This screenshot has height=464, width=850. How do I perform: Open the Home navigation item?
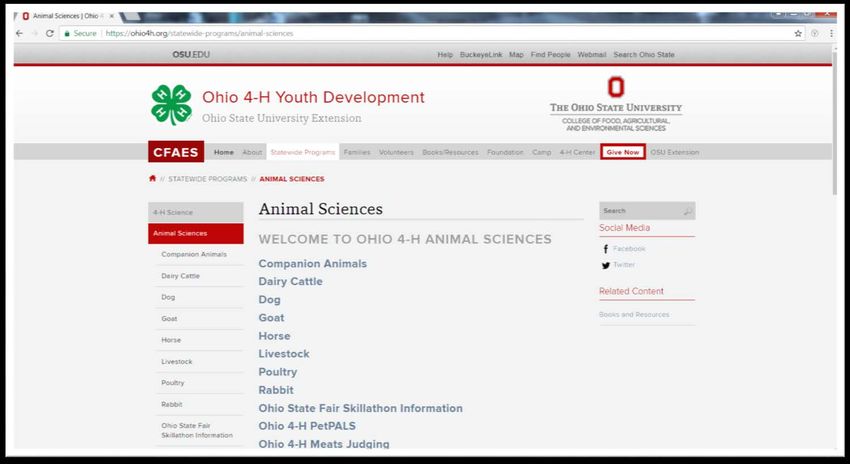[x=224, y=152]
